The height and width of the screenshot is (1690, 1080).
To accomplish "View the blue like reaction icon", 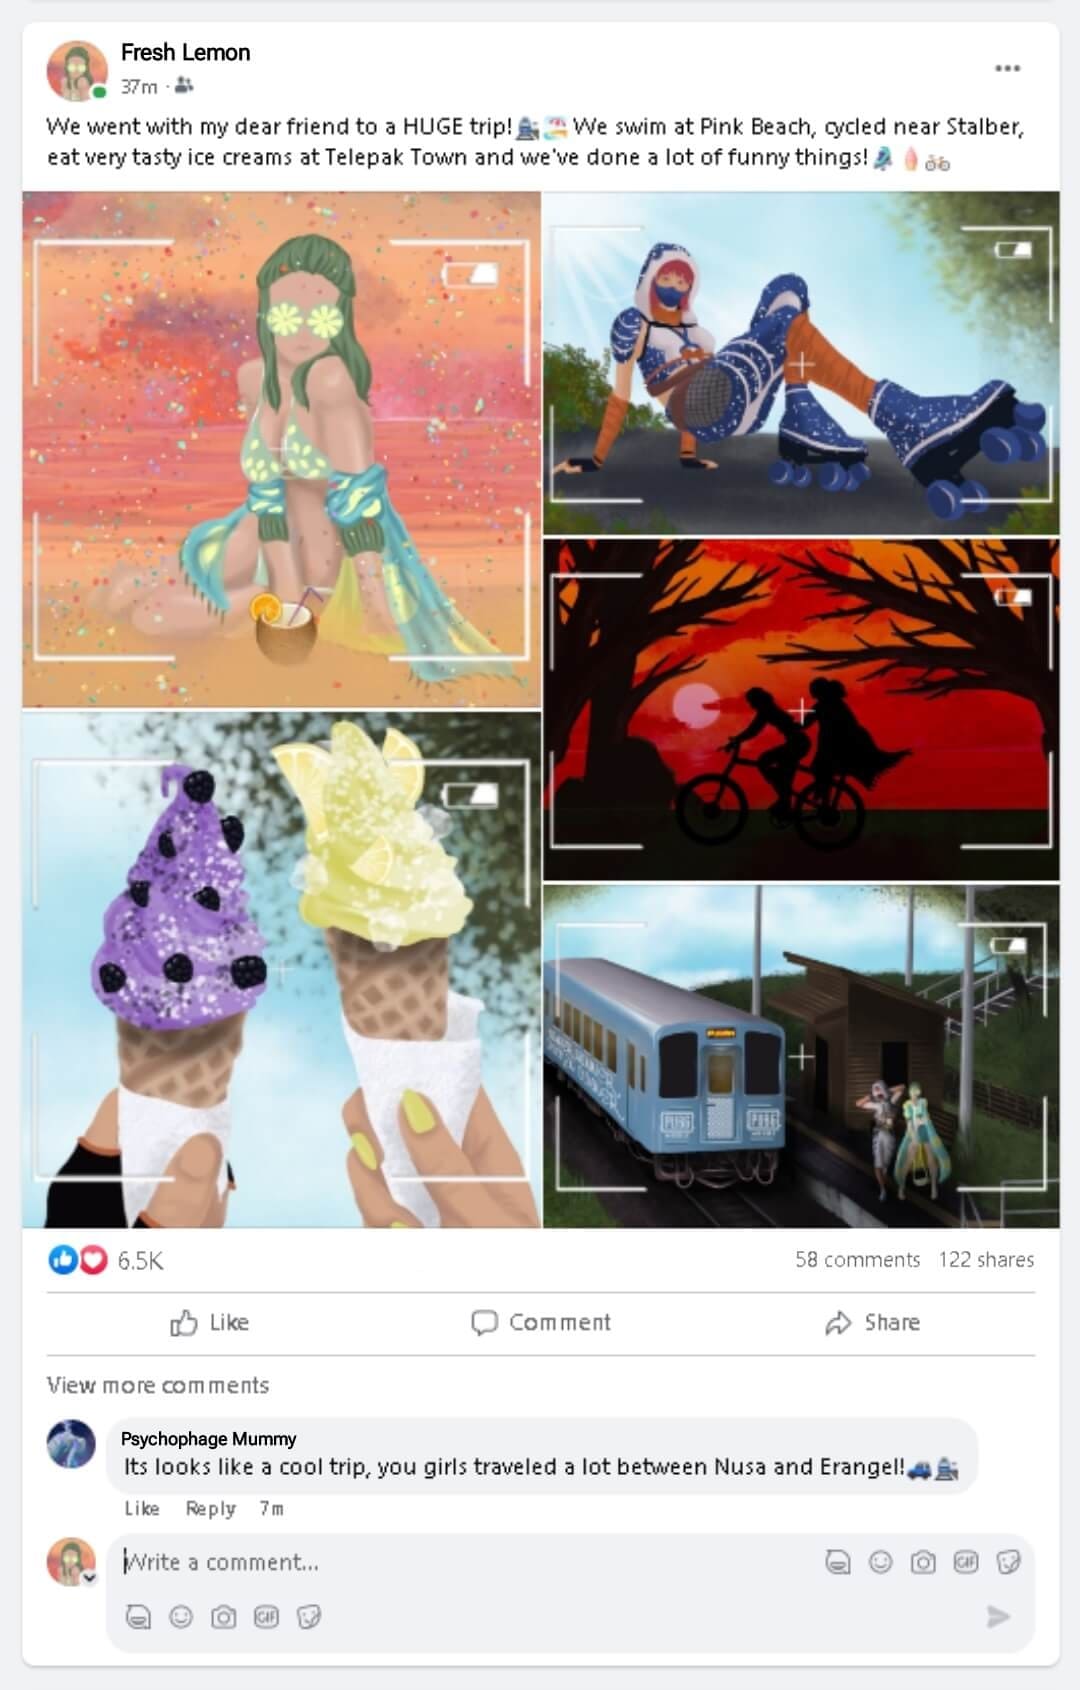I will click(62, 1260).
